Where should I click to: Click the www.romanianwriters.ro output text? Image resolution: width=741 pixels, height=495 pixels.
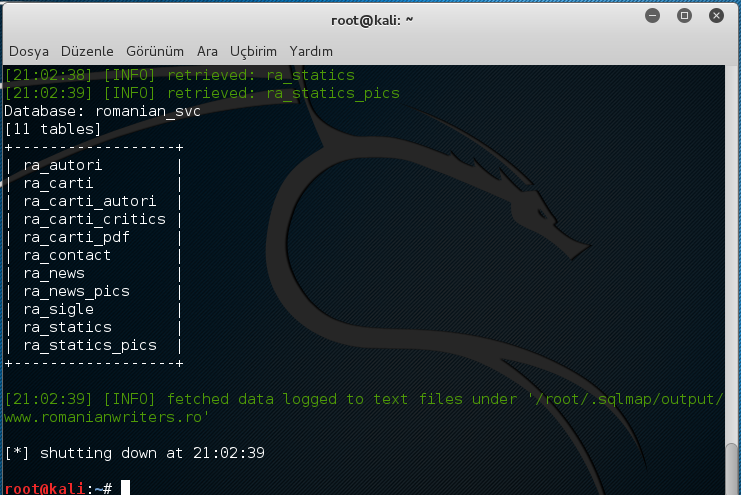(x=106, y=417)
